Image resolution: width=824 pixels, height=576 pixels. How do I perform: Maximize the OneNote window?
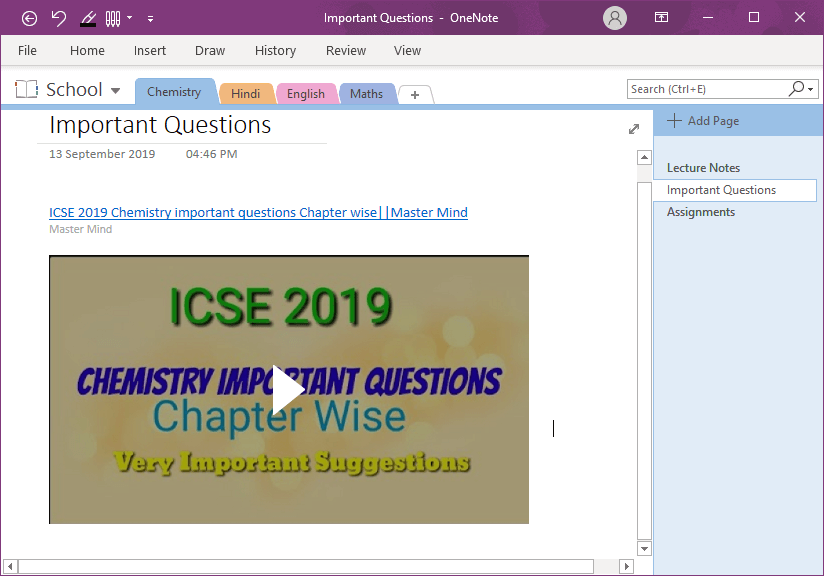click(x=754, y=17)
